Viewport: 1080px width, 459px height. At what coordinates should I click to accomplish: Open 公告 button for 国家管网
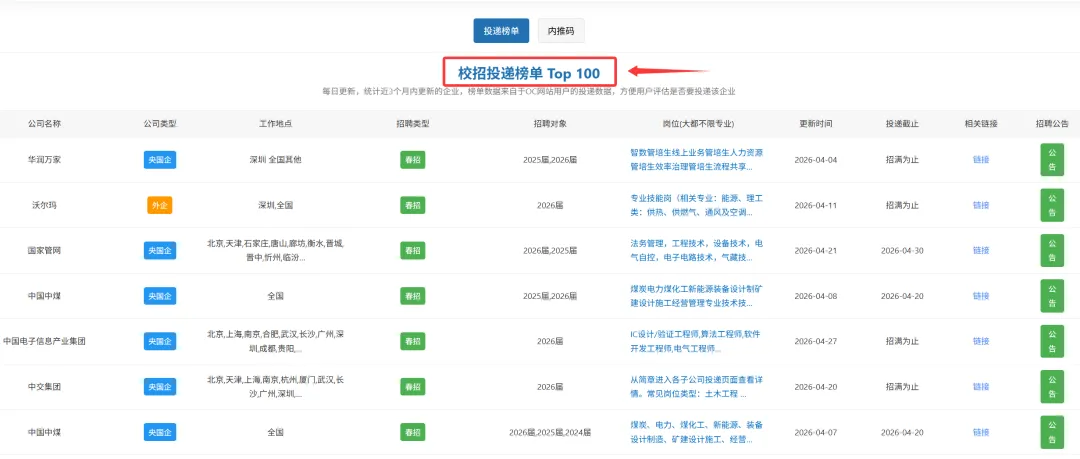1052,250
